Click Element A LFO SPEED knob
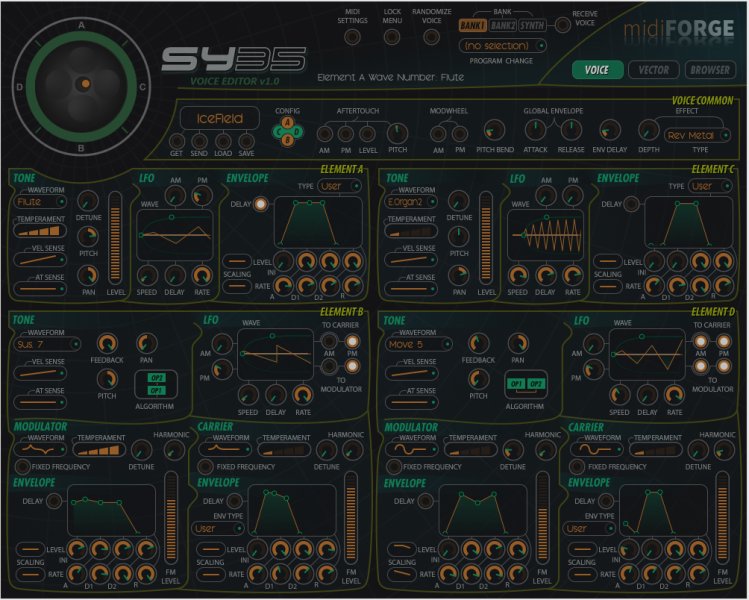Viewport: 749px width, 600px height. tap(147, 276)
